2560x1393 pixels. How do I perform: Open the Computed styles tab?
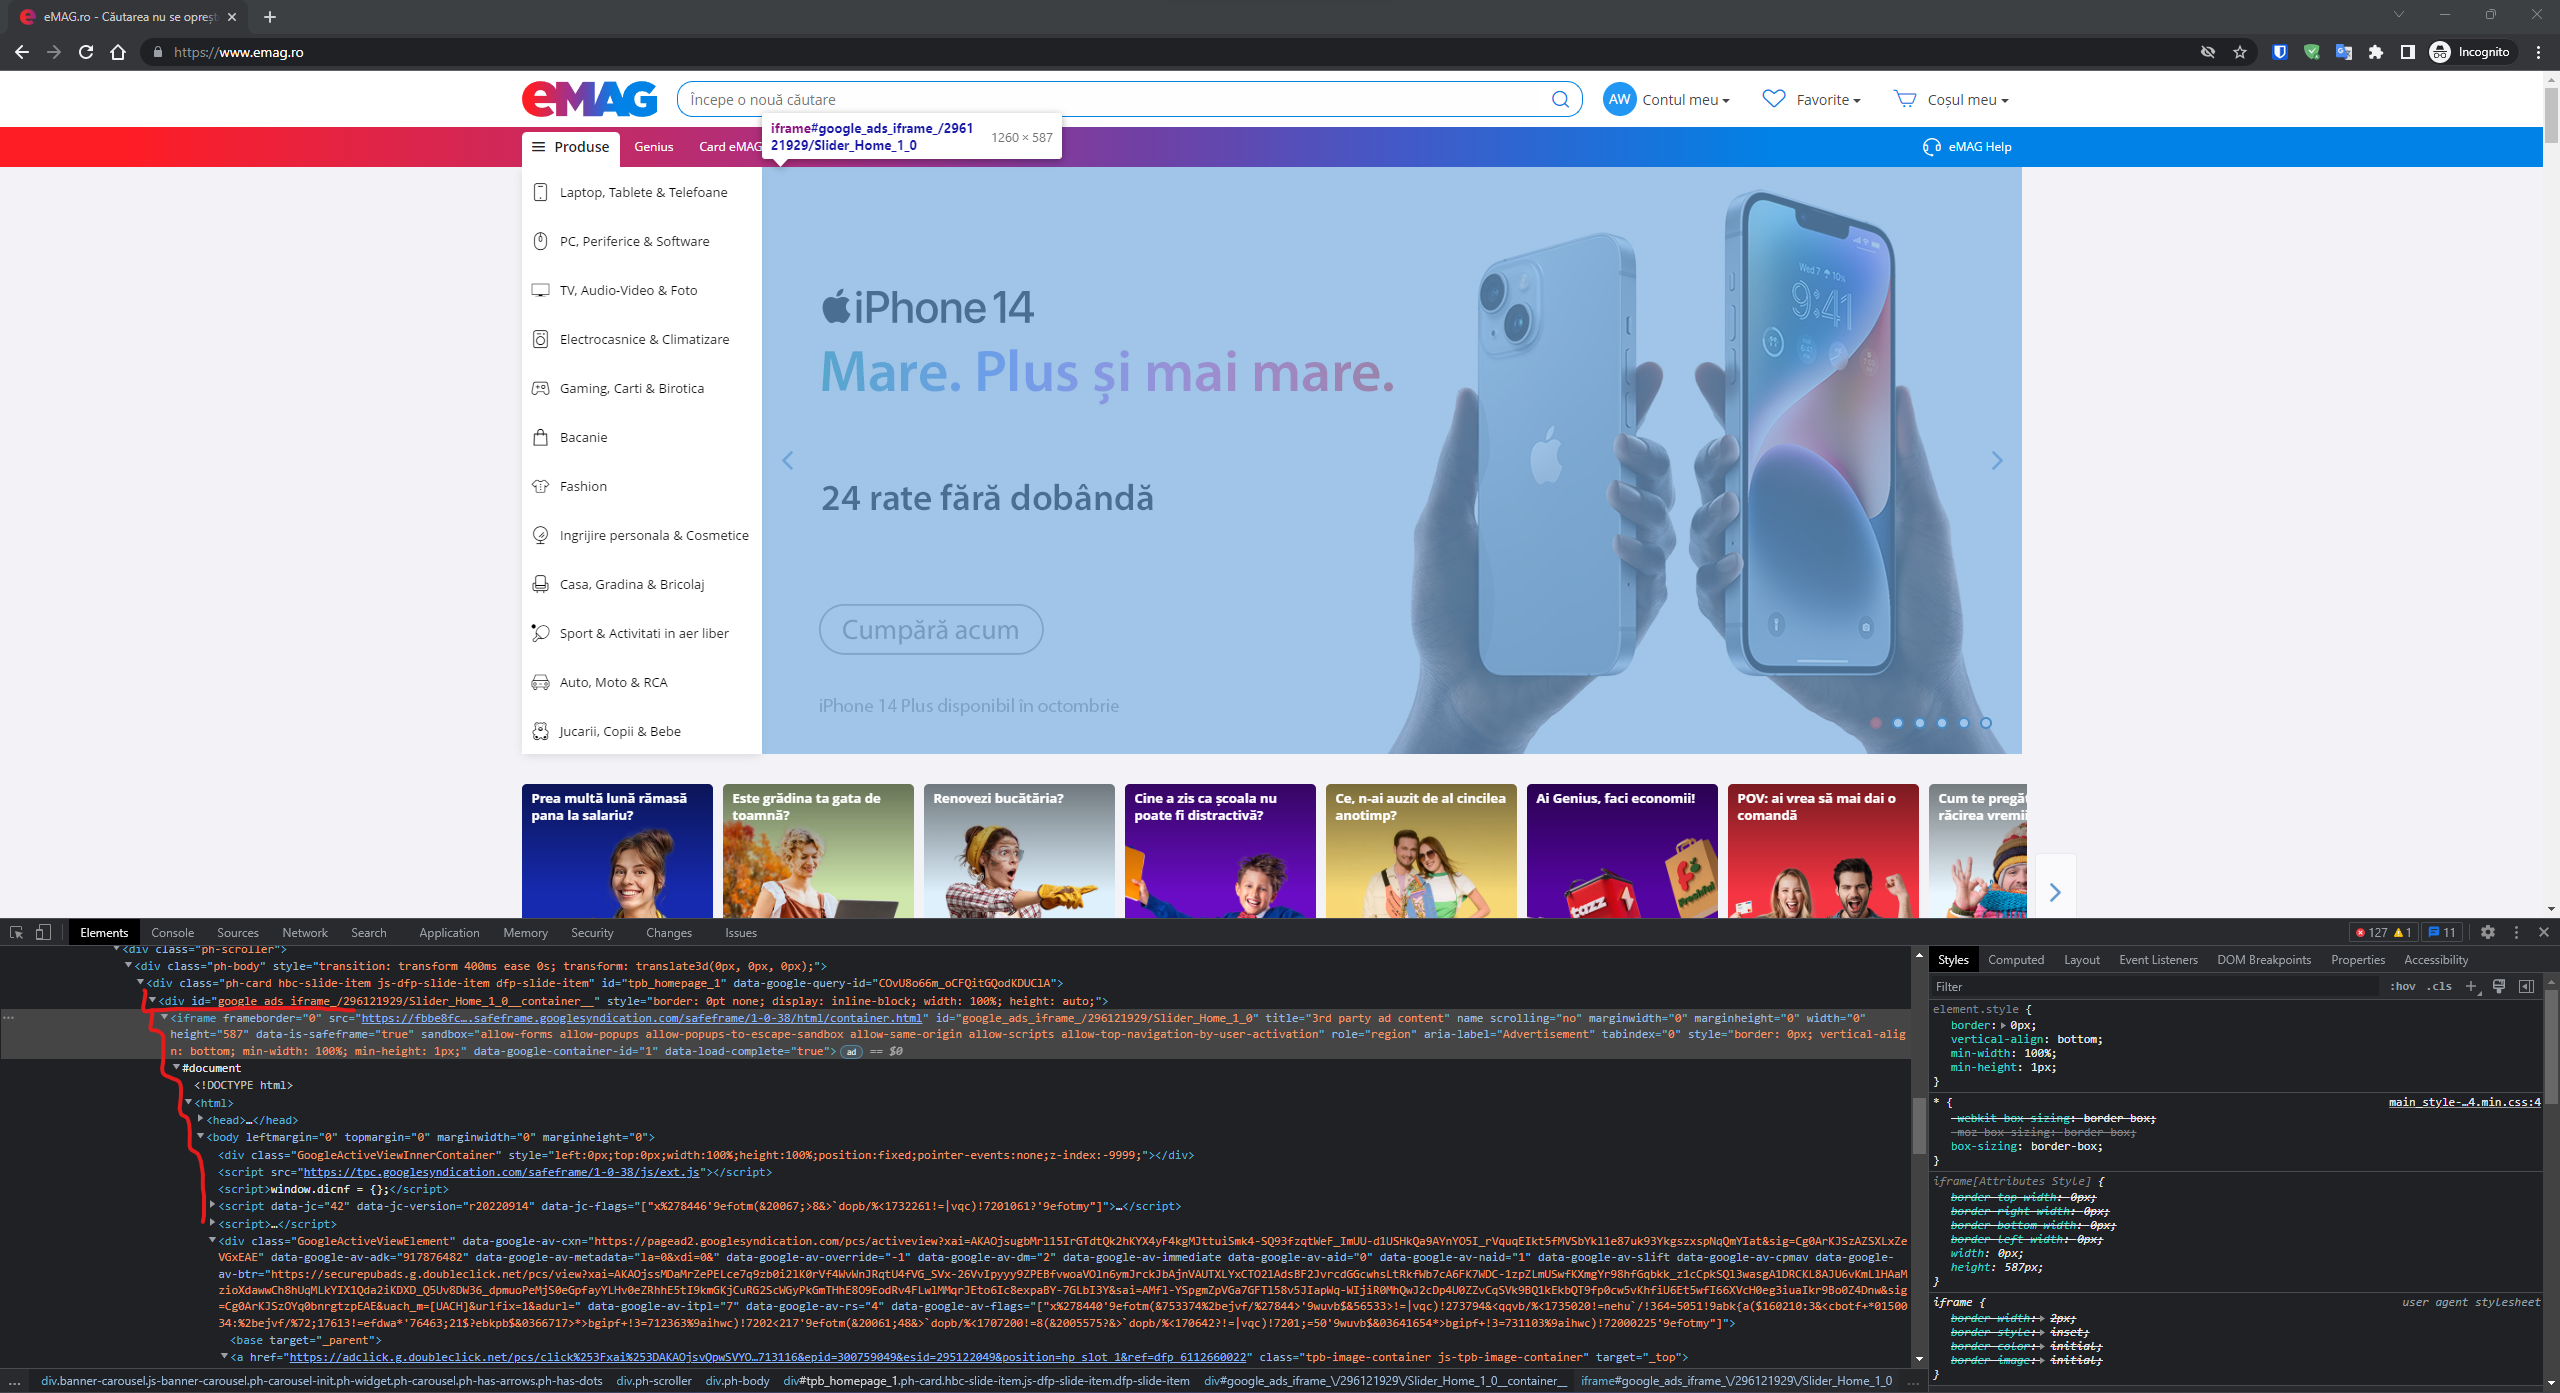[2015, 959]
